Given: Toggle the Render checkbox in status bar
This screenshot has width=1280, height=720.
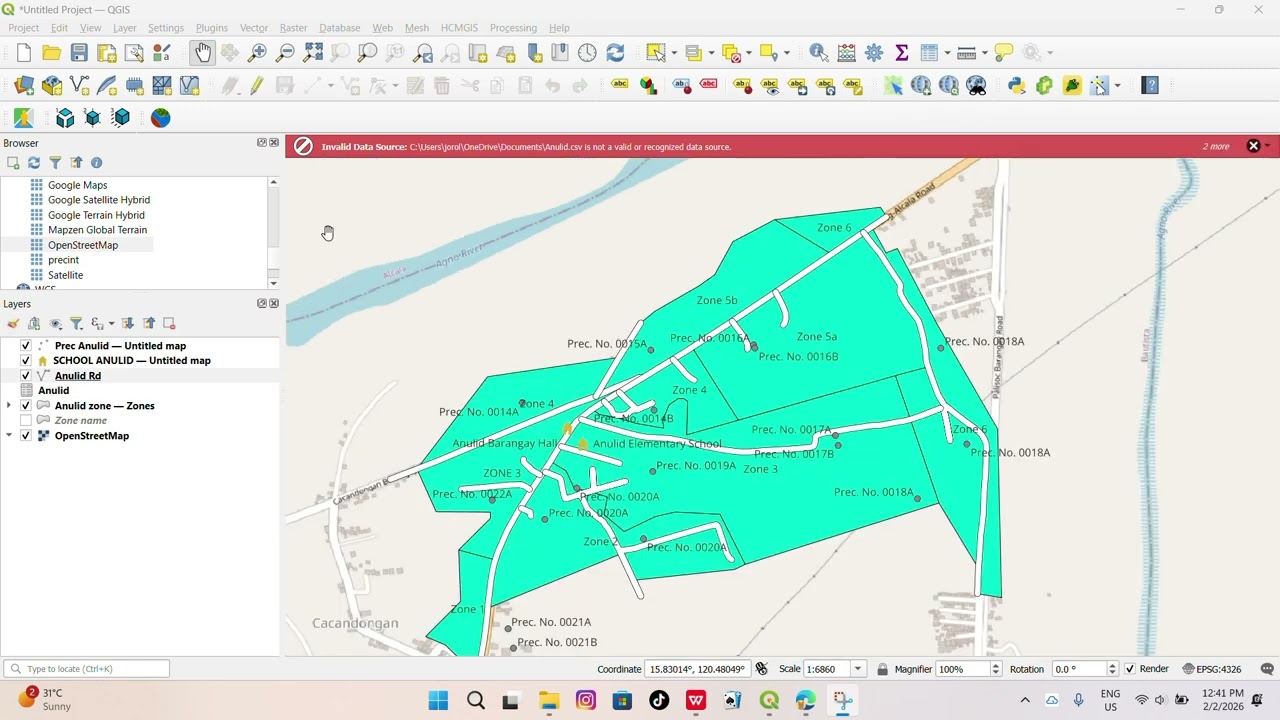Looking at the screenshot, I should (x=1130, y=669).
